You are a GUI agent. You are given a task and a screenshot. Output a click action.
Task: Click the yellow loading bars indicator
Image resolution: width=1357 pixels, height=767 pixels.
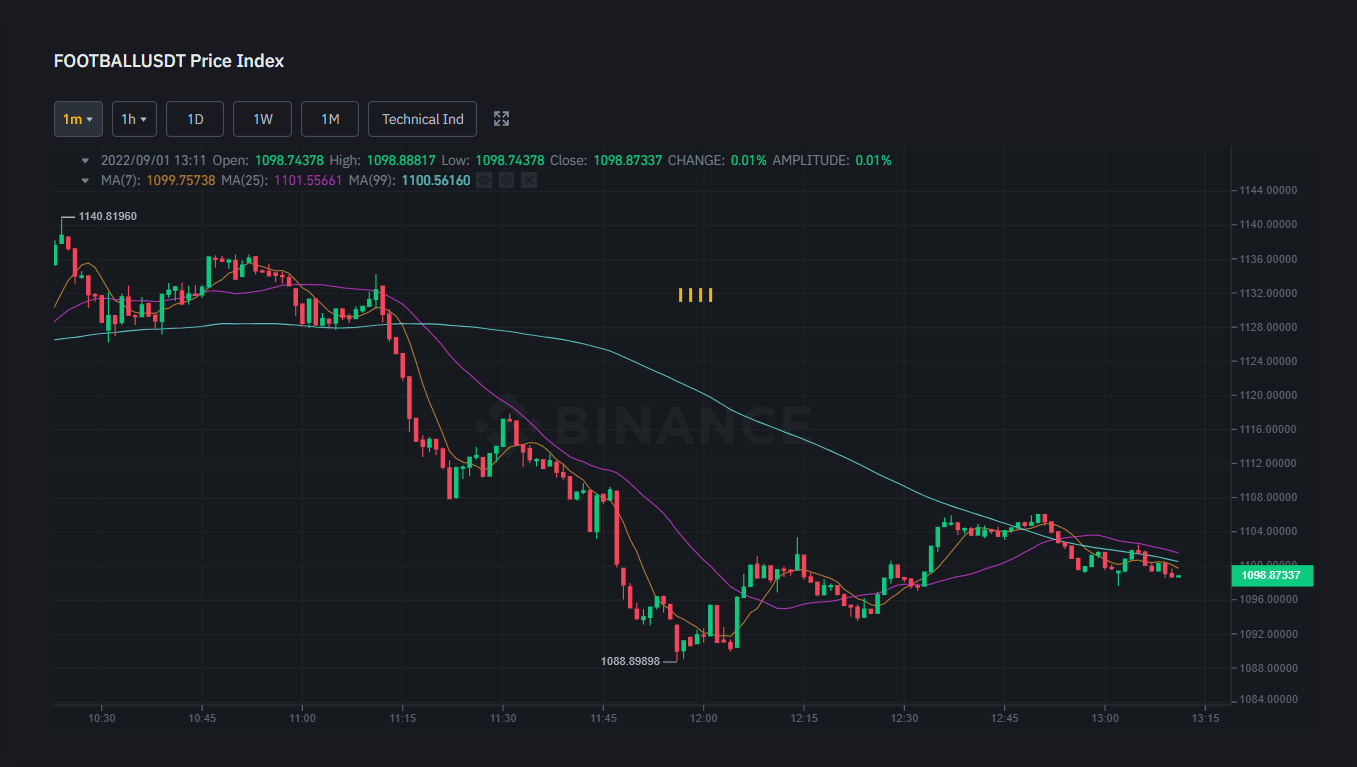point(695,295)
